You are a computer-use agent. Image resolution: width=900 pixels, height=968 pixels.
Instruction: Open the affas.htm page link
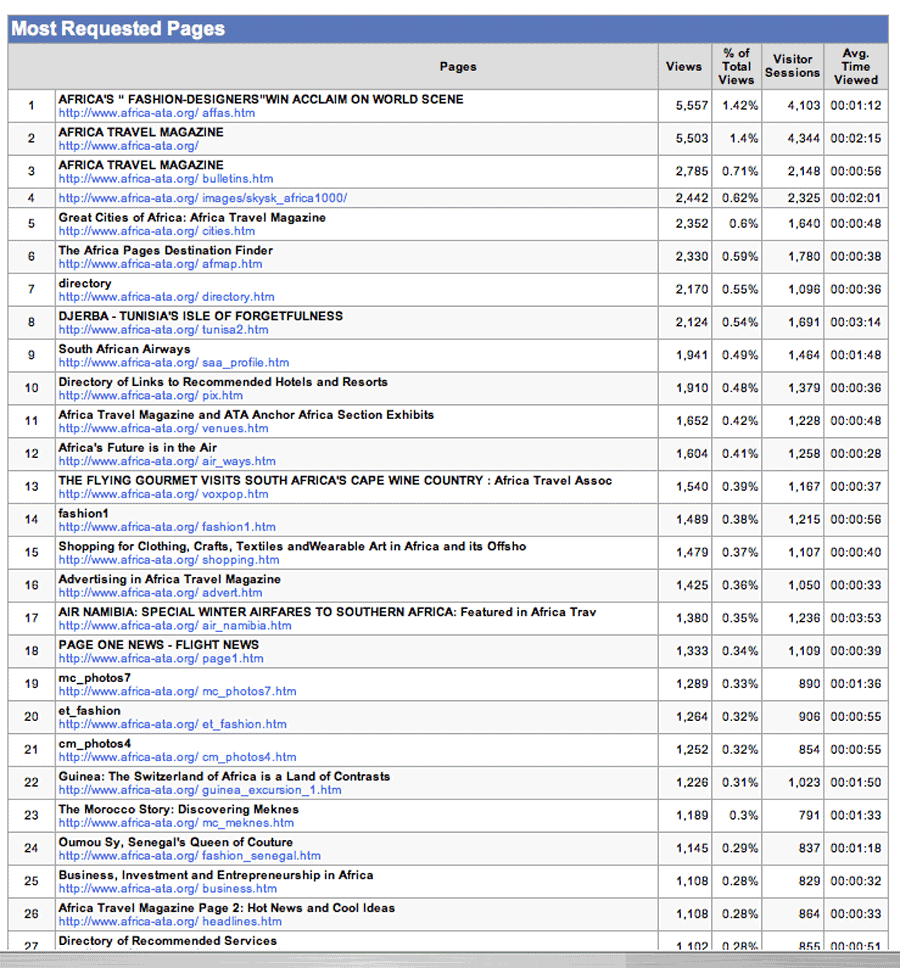point(157,113)
